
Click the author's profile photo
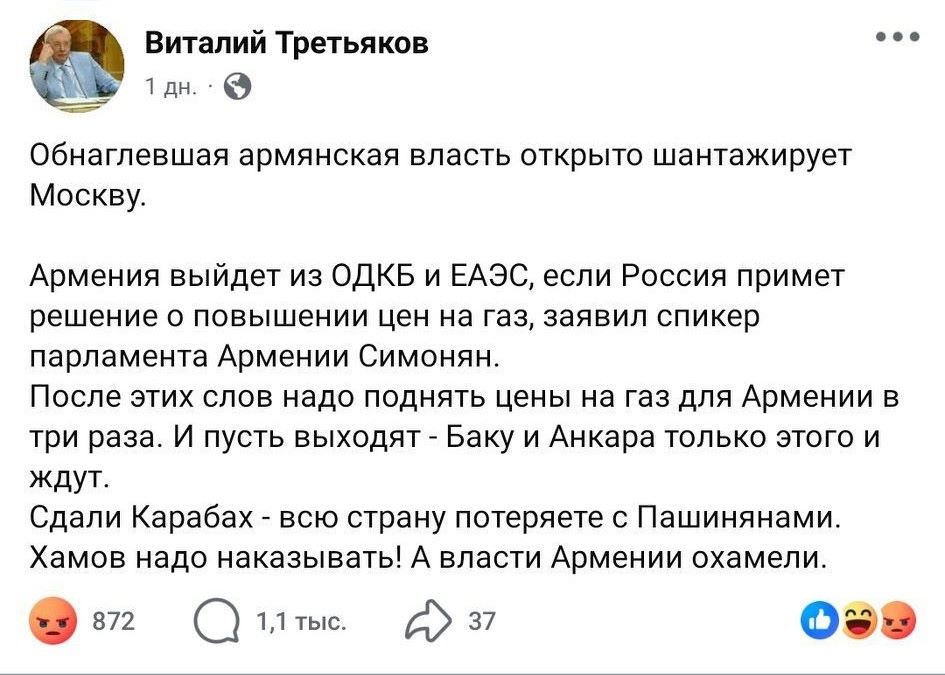pos(80,66)
